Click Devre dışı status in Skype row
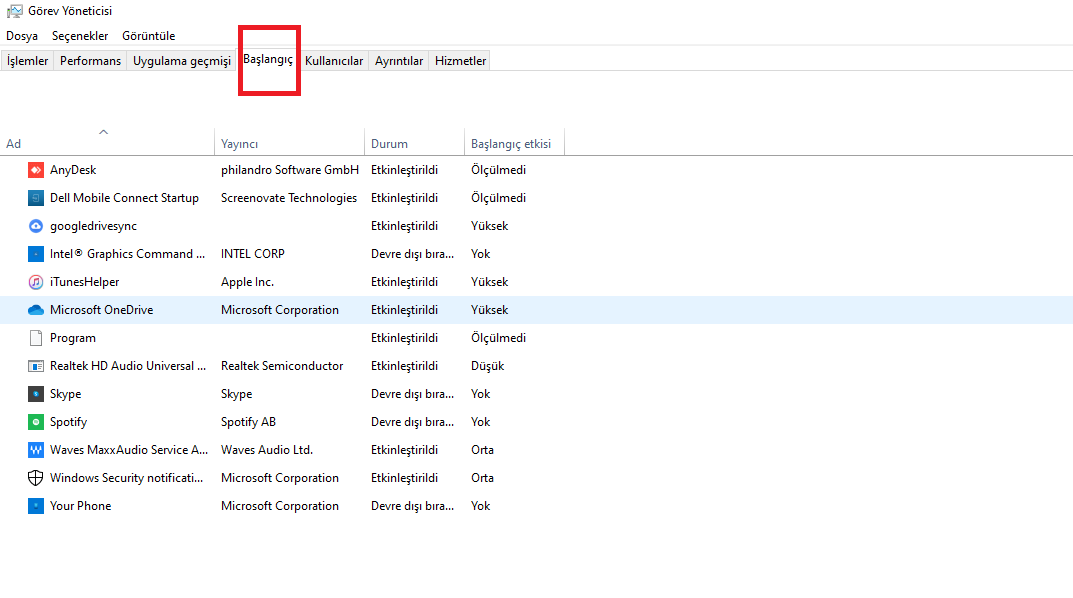Screen dimensions: 1073x598 point(413,394)
